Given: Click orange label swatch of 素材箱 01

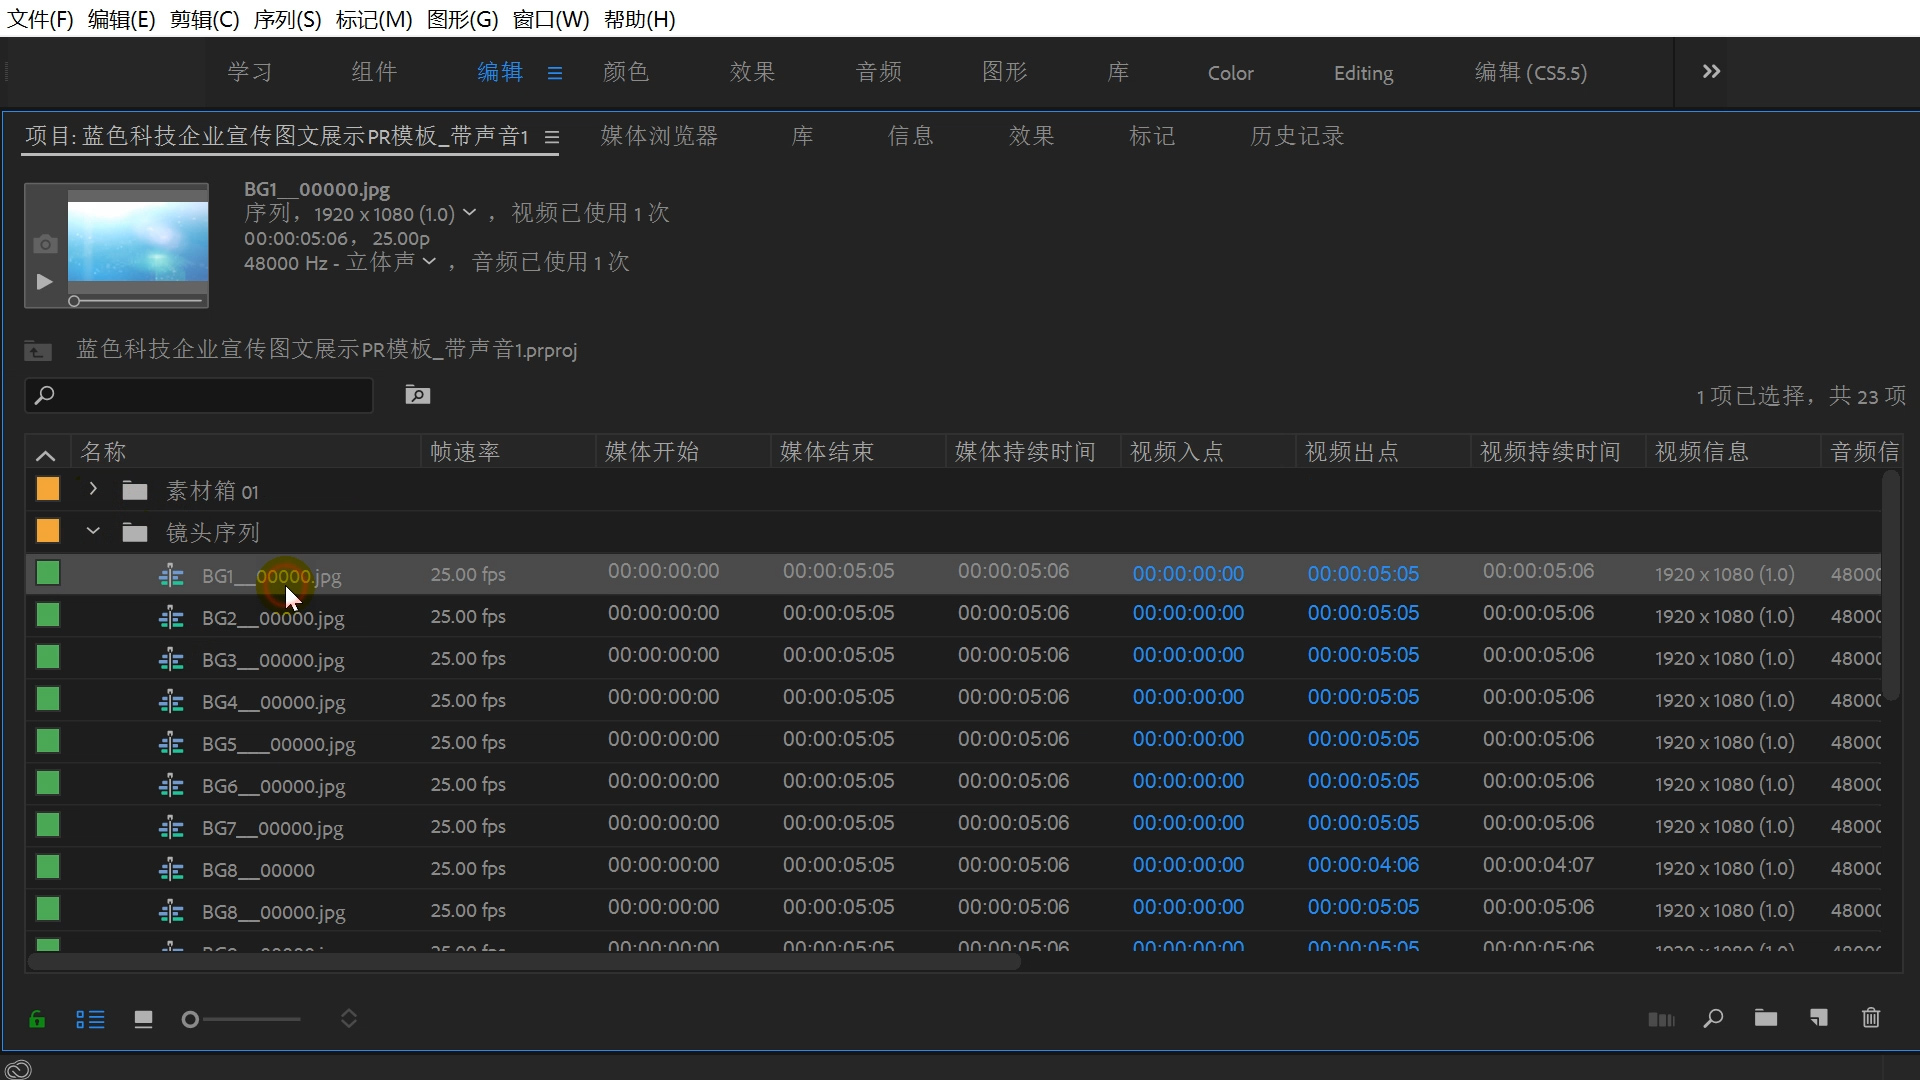Looking at the screenshot, I should pyautogui.click(x=48, y=489).
